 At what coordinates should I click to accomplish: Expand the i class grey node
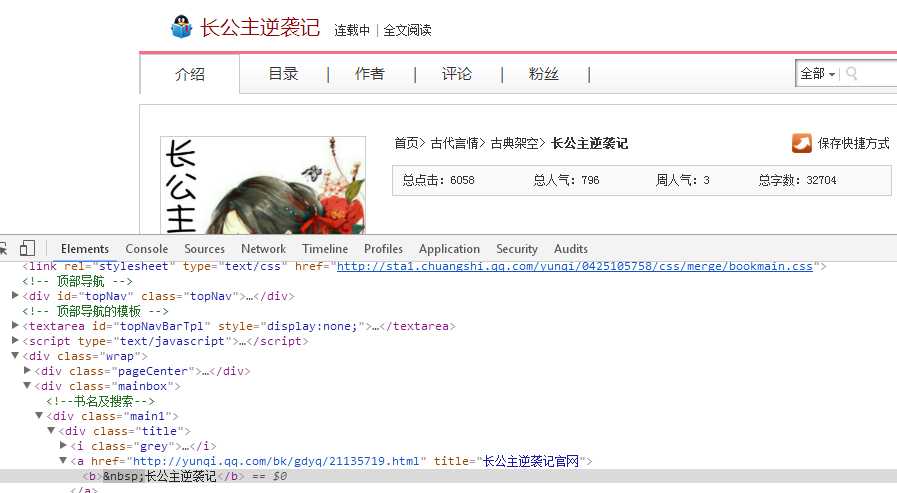pyautogui.click(x=63, y=445)
